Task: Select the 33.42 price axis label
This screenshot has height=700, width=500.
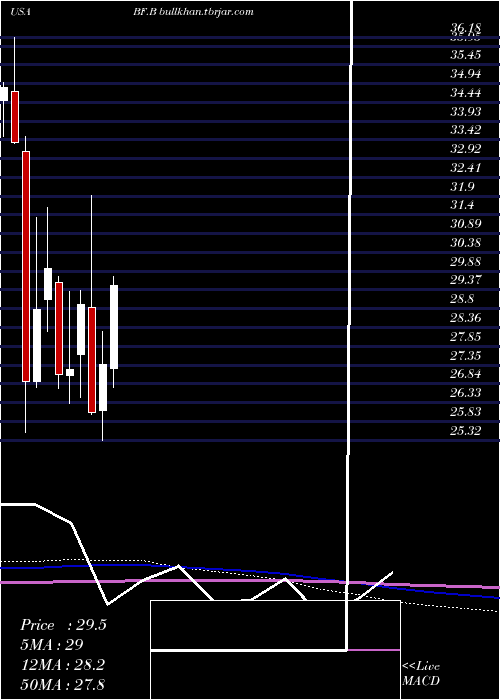Action: [466, 130]
